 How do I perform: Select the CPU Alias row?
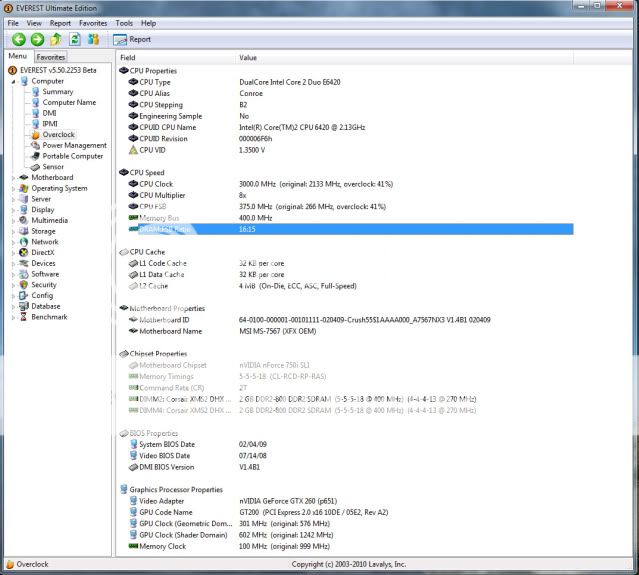pos(350,93)
